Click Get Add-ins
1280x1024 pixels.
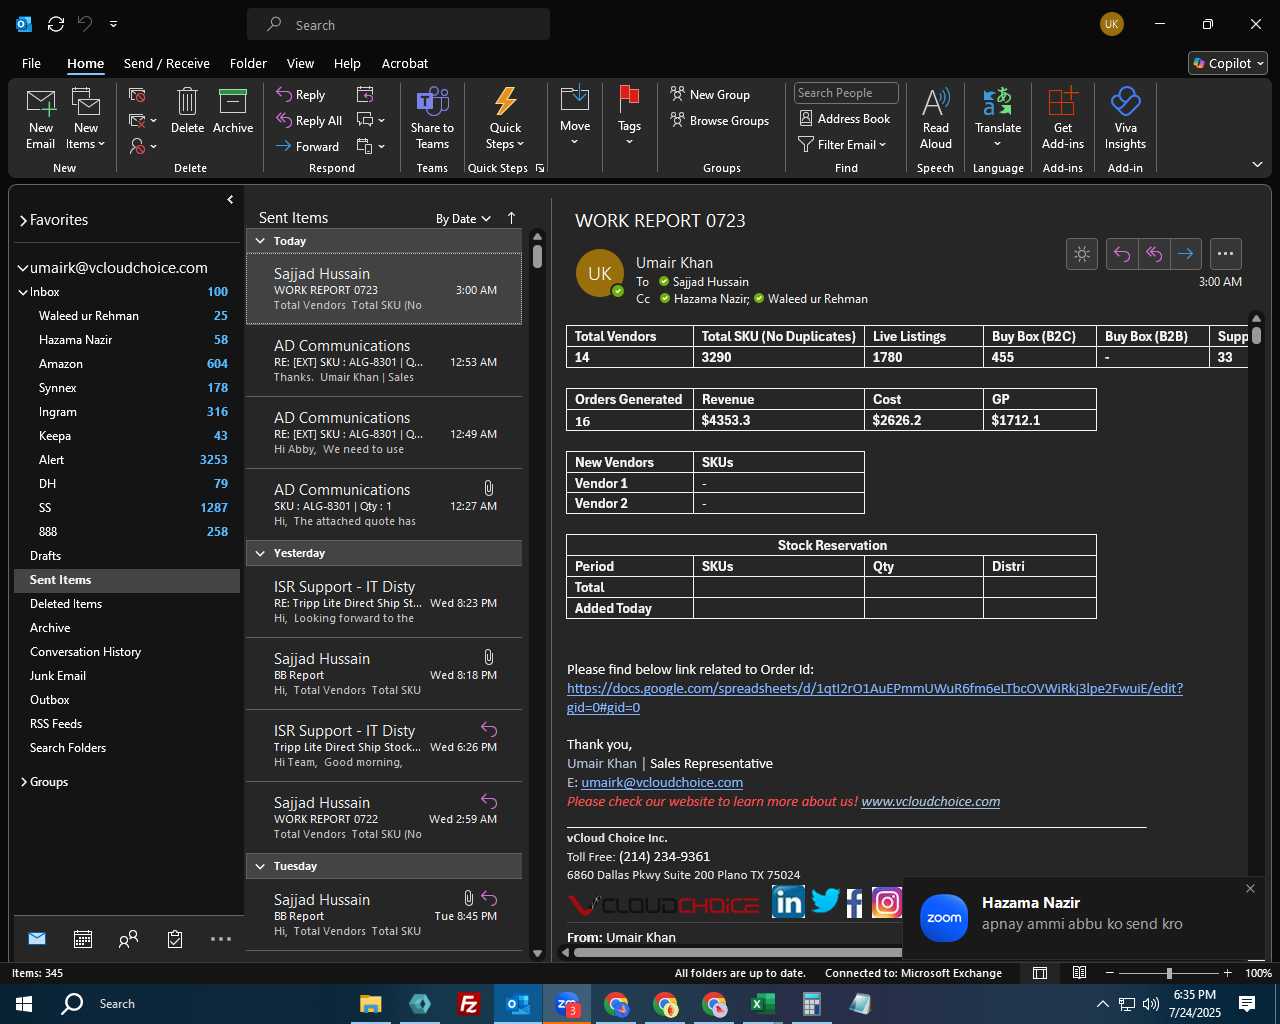(x=1063, y=118)
